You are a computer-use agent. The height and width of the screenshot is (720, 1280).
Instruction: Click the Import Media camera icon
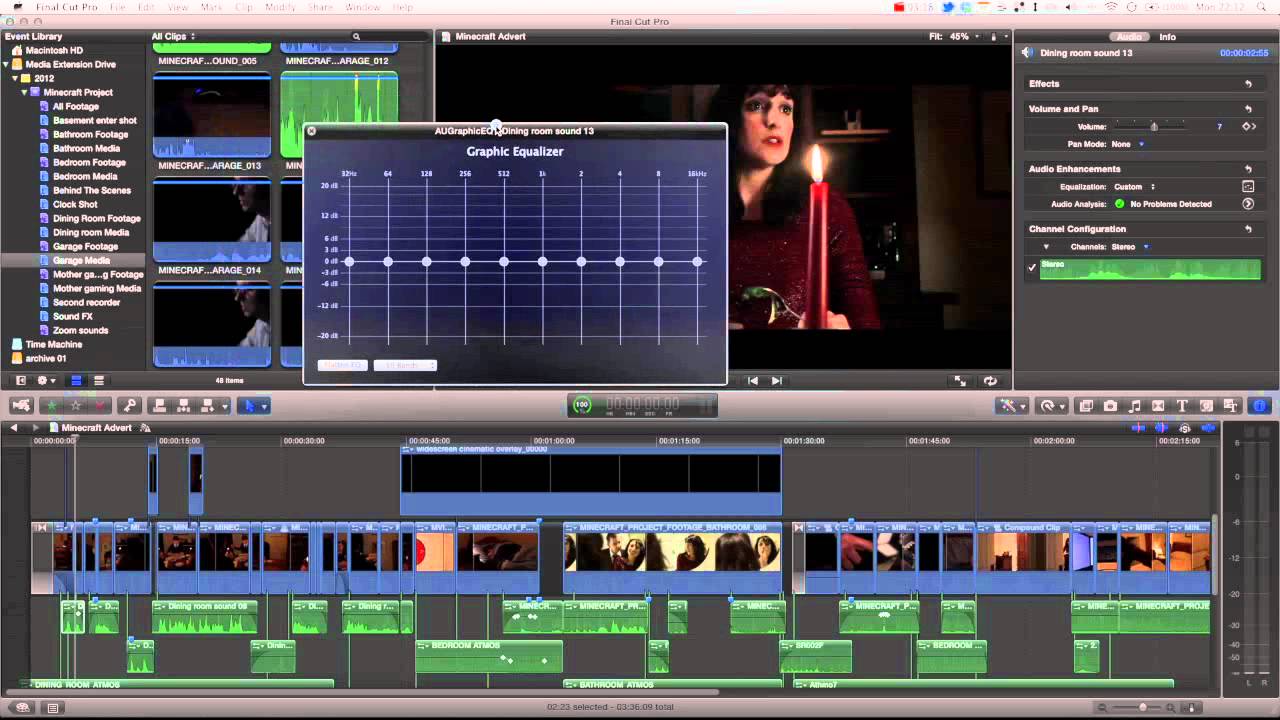(x=21, y=405)
